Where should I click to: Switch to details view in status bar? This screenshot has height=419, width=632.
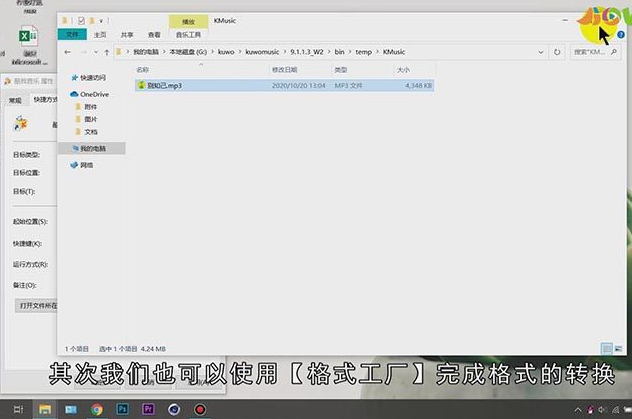[607, 348]
